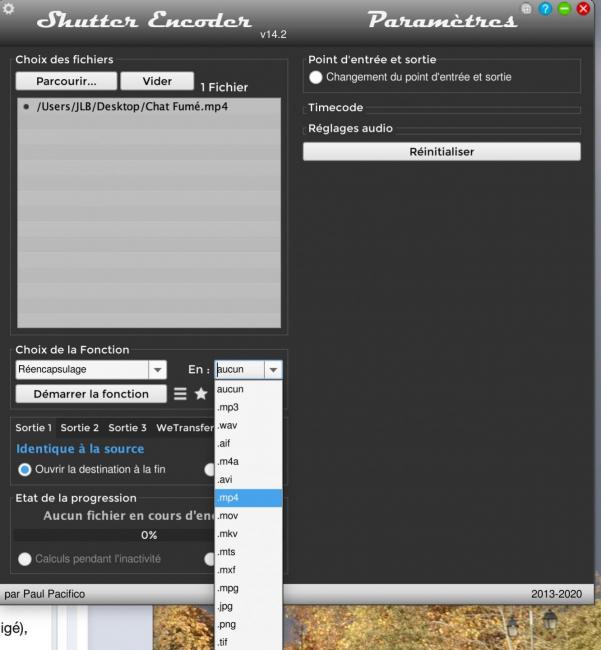Collapse the output format dropdown arrow

(272, 369)
